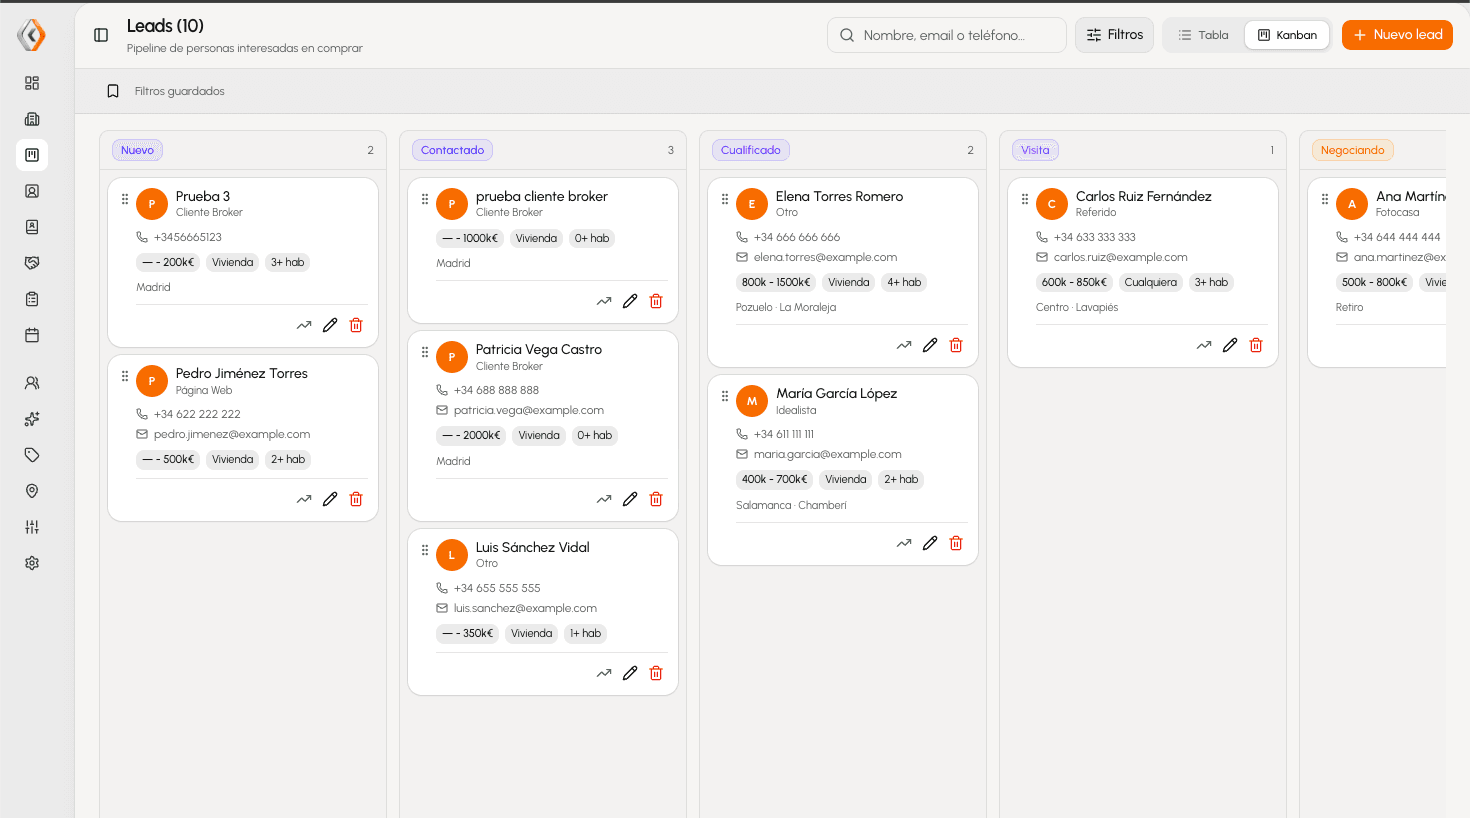Click the — - 2000k€ budget tag
The width and height of the screenshot is (1470, 818).
click(471, 436)
